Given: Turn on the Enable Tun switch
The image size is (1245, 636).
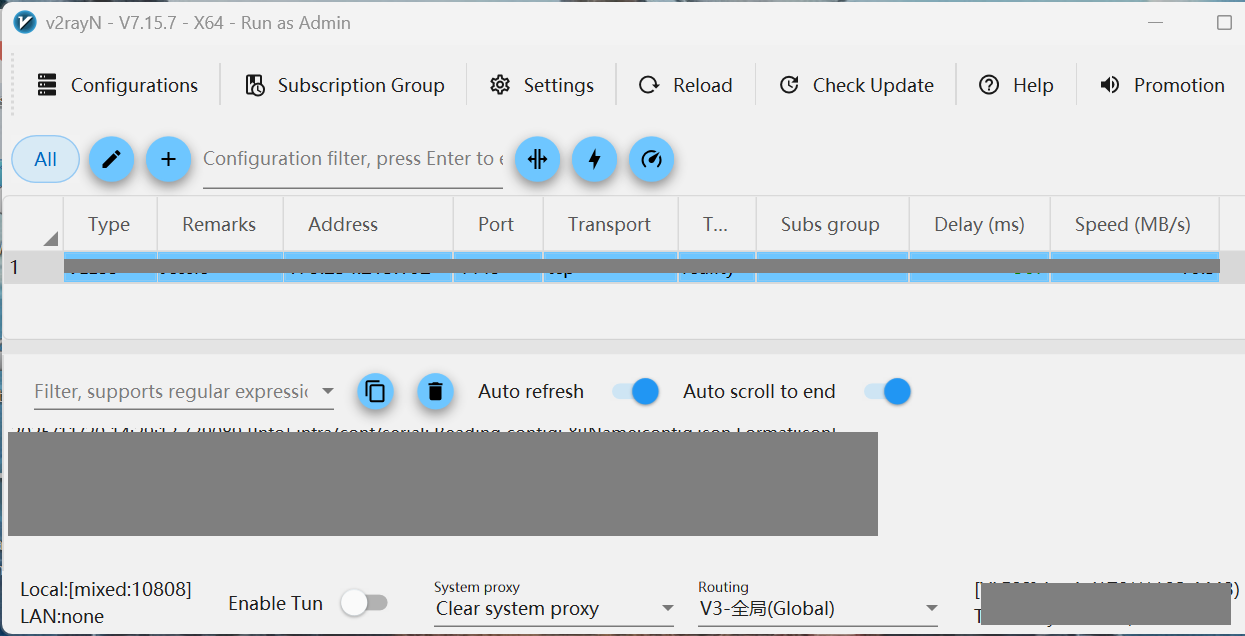Looking at the screenshot, I should click(x=363, y=603).
